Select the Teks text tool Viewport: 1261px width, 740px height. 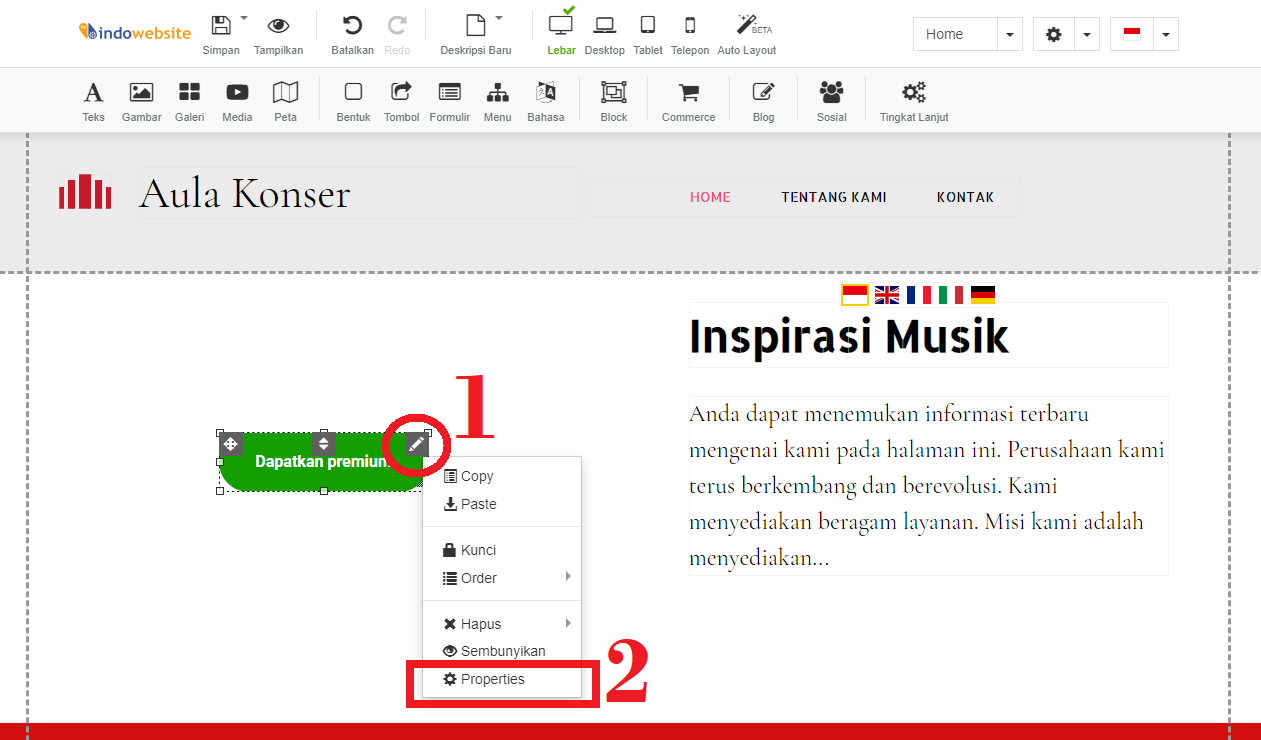(x=93, y=103)
